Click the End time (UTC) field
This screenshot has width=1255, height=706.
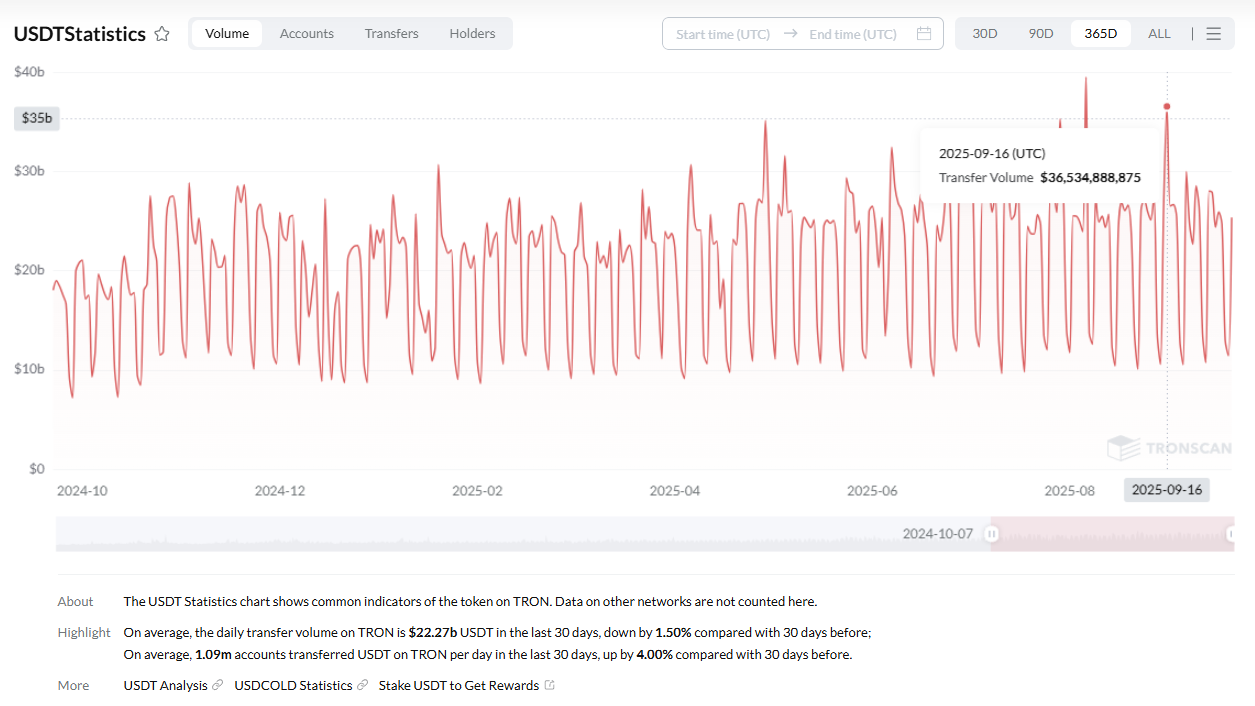(x=852, y=34)
